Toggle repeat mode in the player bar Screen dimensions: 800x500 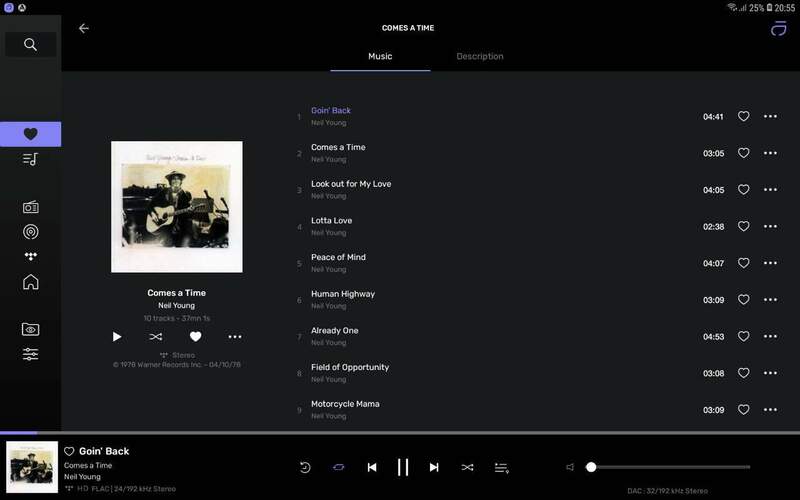[x=339, y=467]
